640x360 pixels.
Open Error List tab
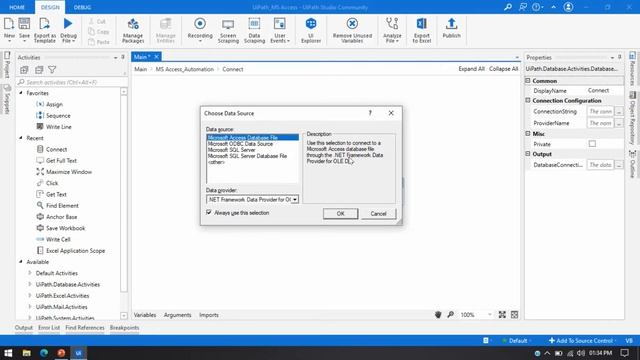49,328
